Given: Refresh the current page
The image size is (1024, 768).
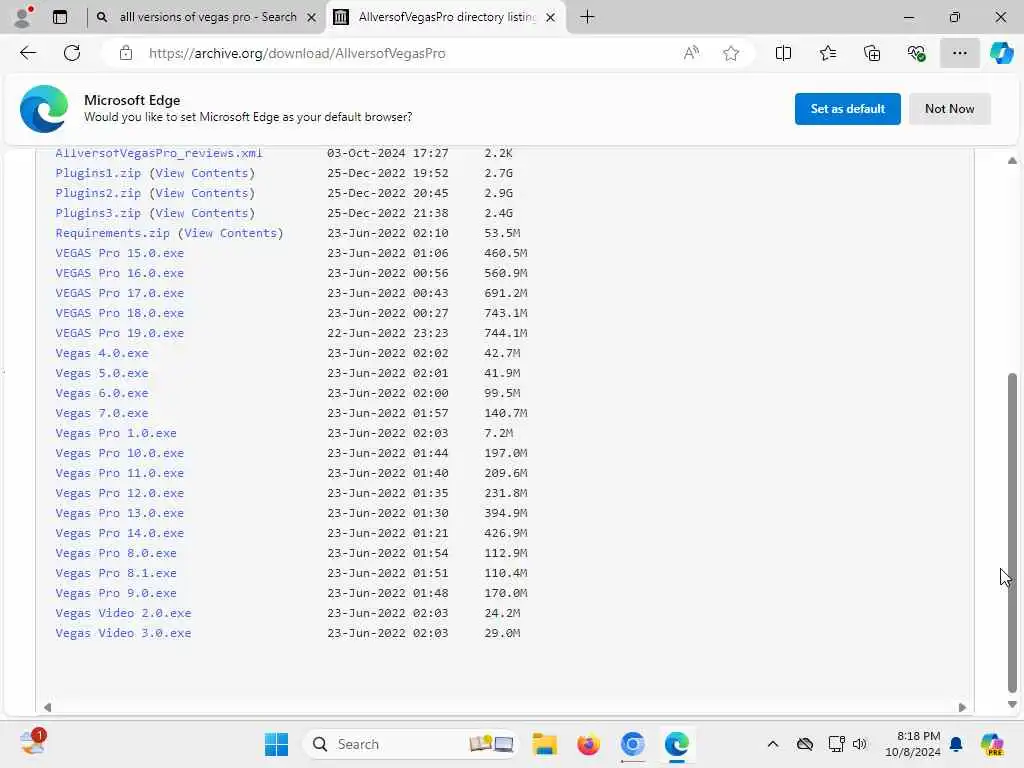Looking at the screenshot, I should click(x=72, y=53).
